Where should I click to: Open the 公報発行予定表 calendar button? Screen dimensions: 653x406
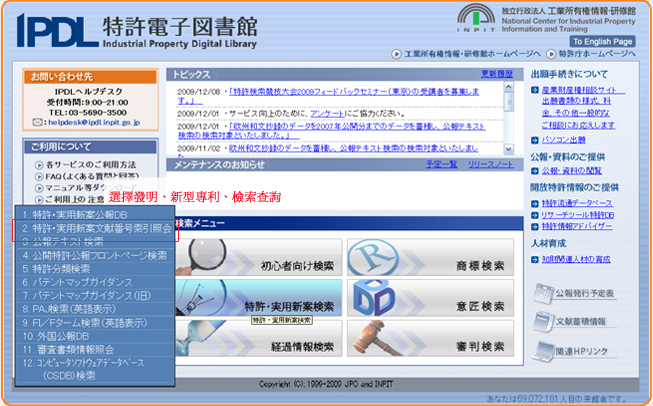point(574,294)
